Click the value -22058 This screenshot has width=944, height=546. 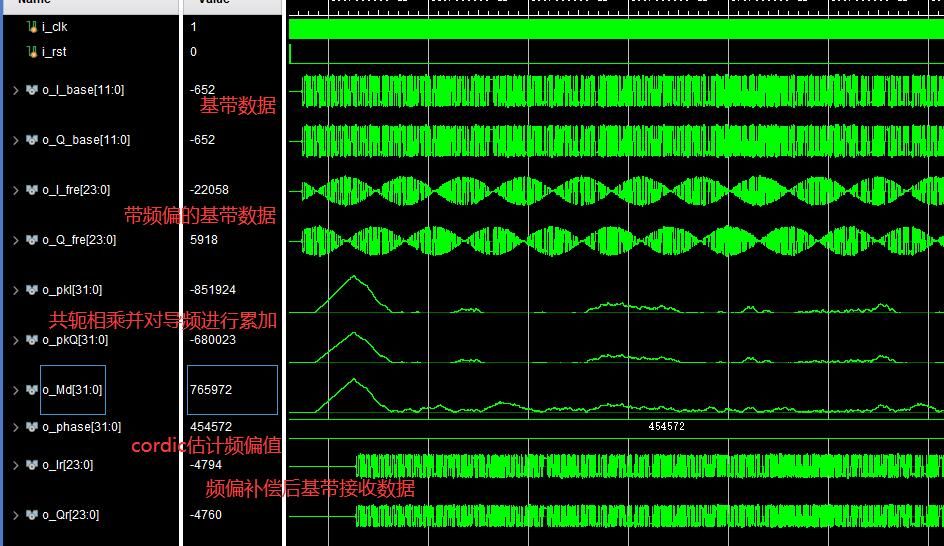pyautogui.click(x=209, y=190)
